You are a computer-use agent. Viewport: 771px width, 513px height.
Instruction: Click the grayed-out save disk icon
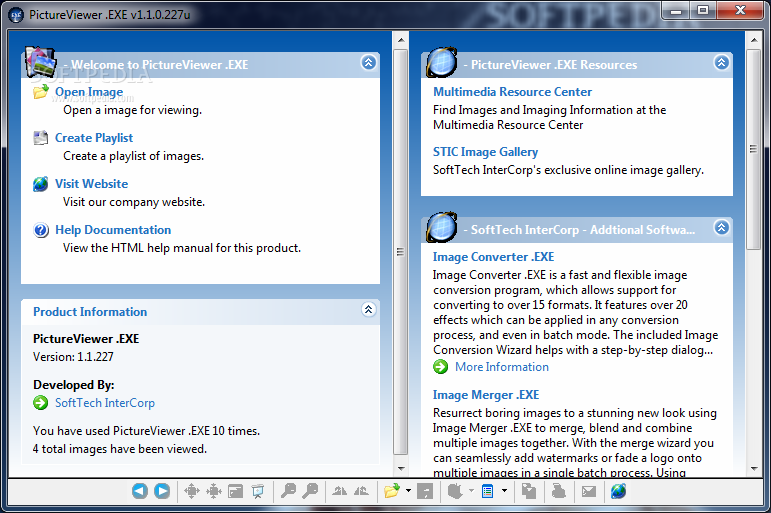[425, 491]
